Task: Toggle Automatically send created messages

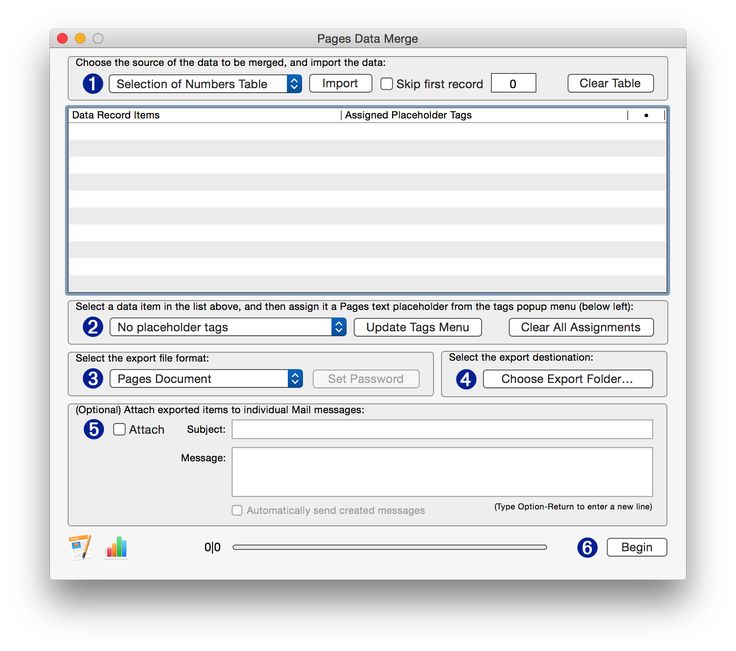Action: (237, 510)
